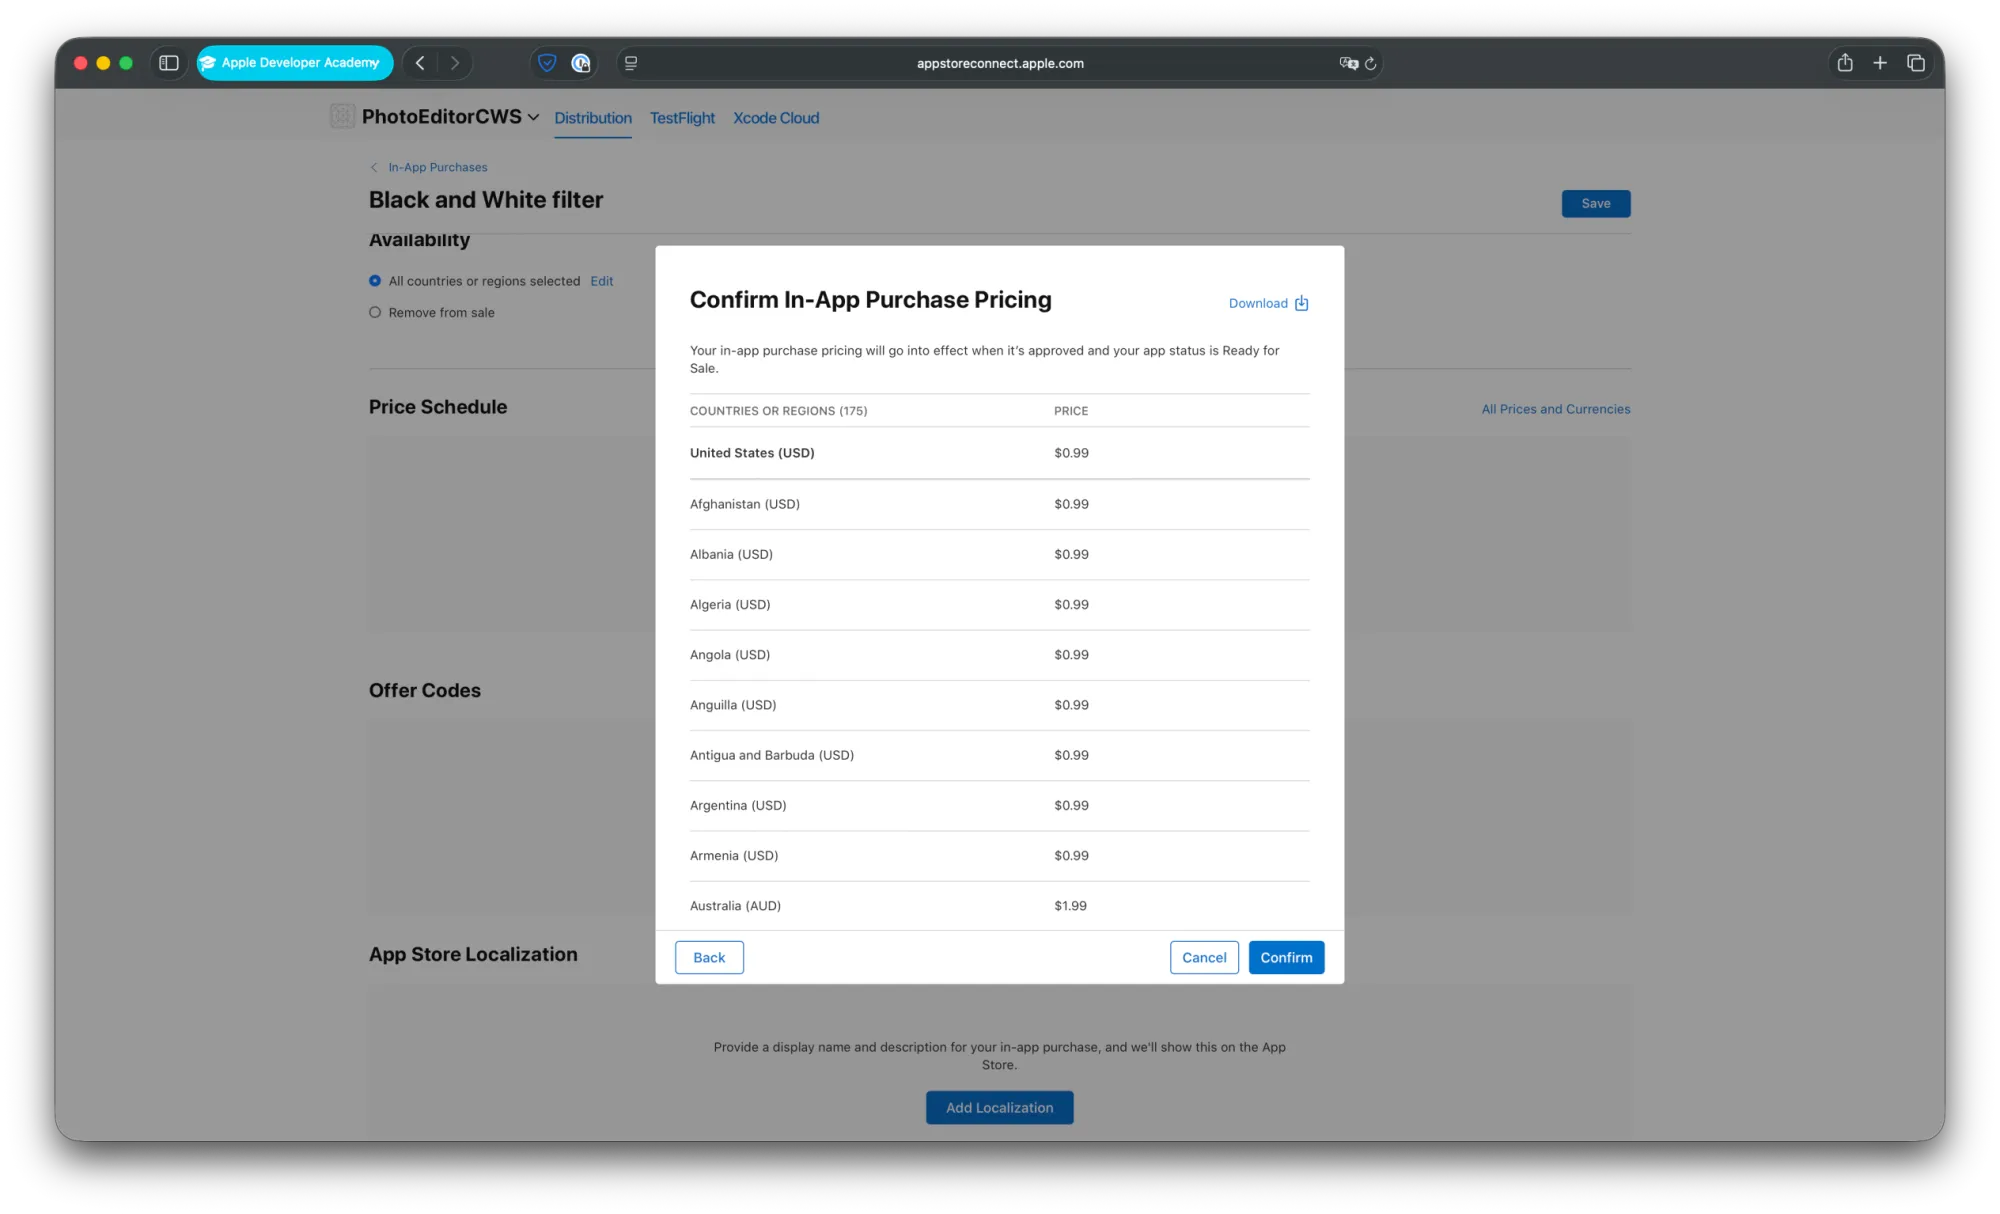Switch to the Xcode Cloud tab

[776, 118]
